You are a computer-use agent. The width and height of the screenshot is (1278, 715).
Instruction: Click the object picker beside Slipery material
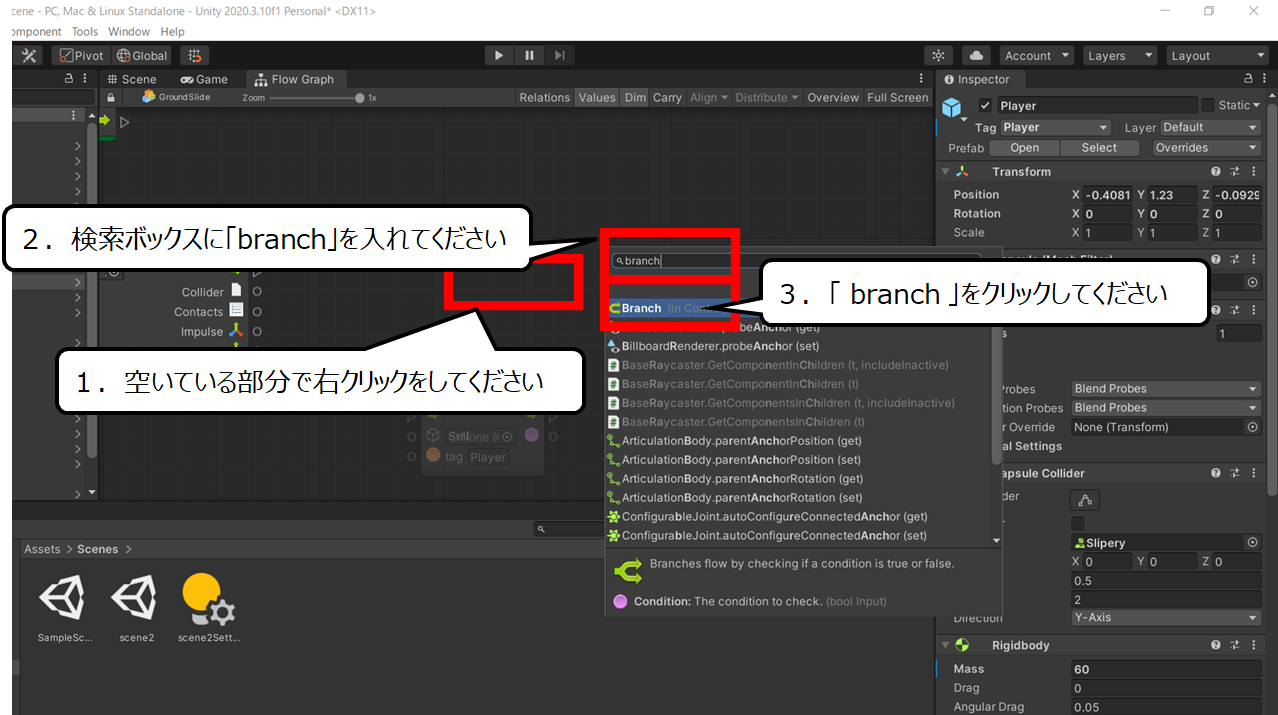click(x=1252, y=542)
